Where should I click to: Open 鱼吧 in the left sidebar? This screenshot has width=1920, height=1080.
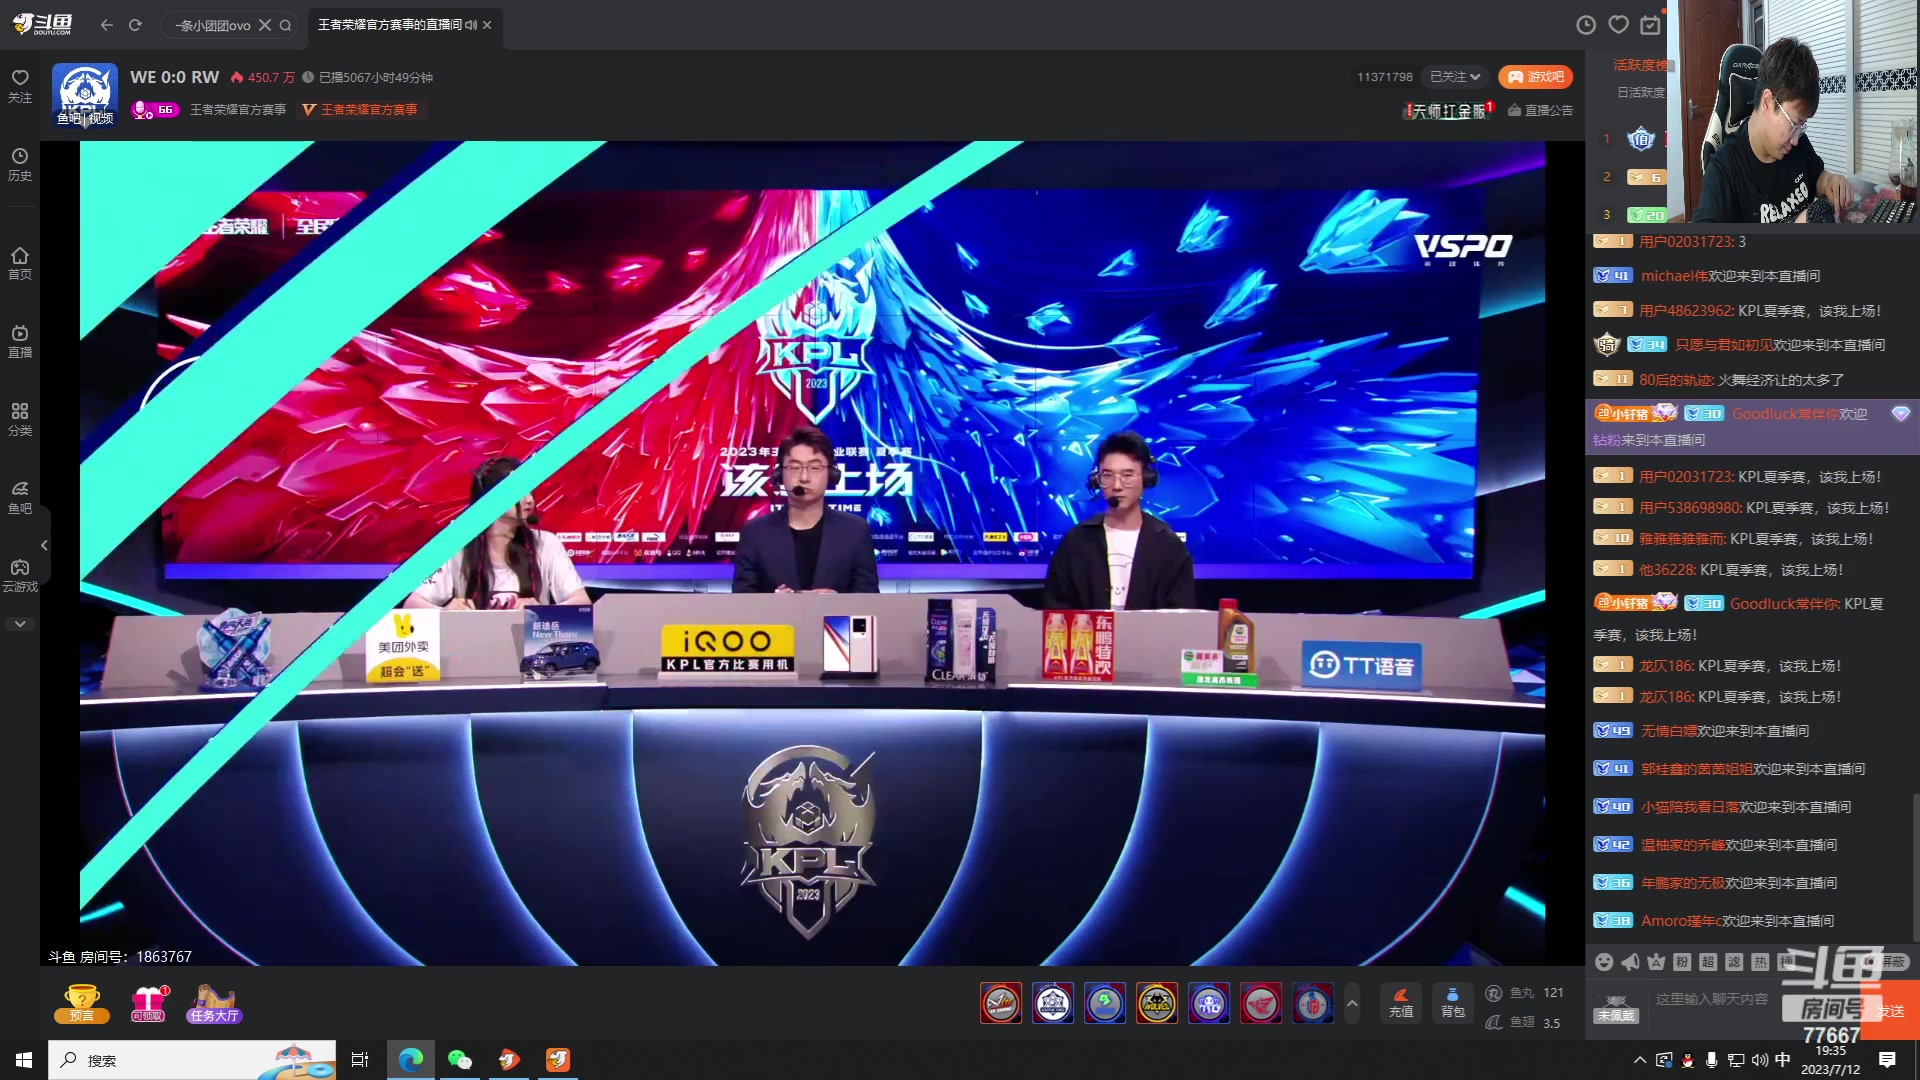click(20, 497)
